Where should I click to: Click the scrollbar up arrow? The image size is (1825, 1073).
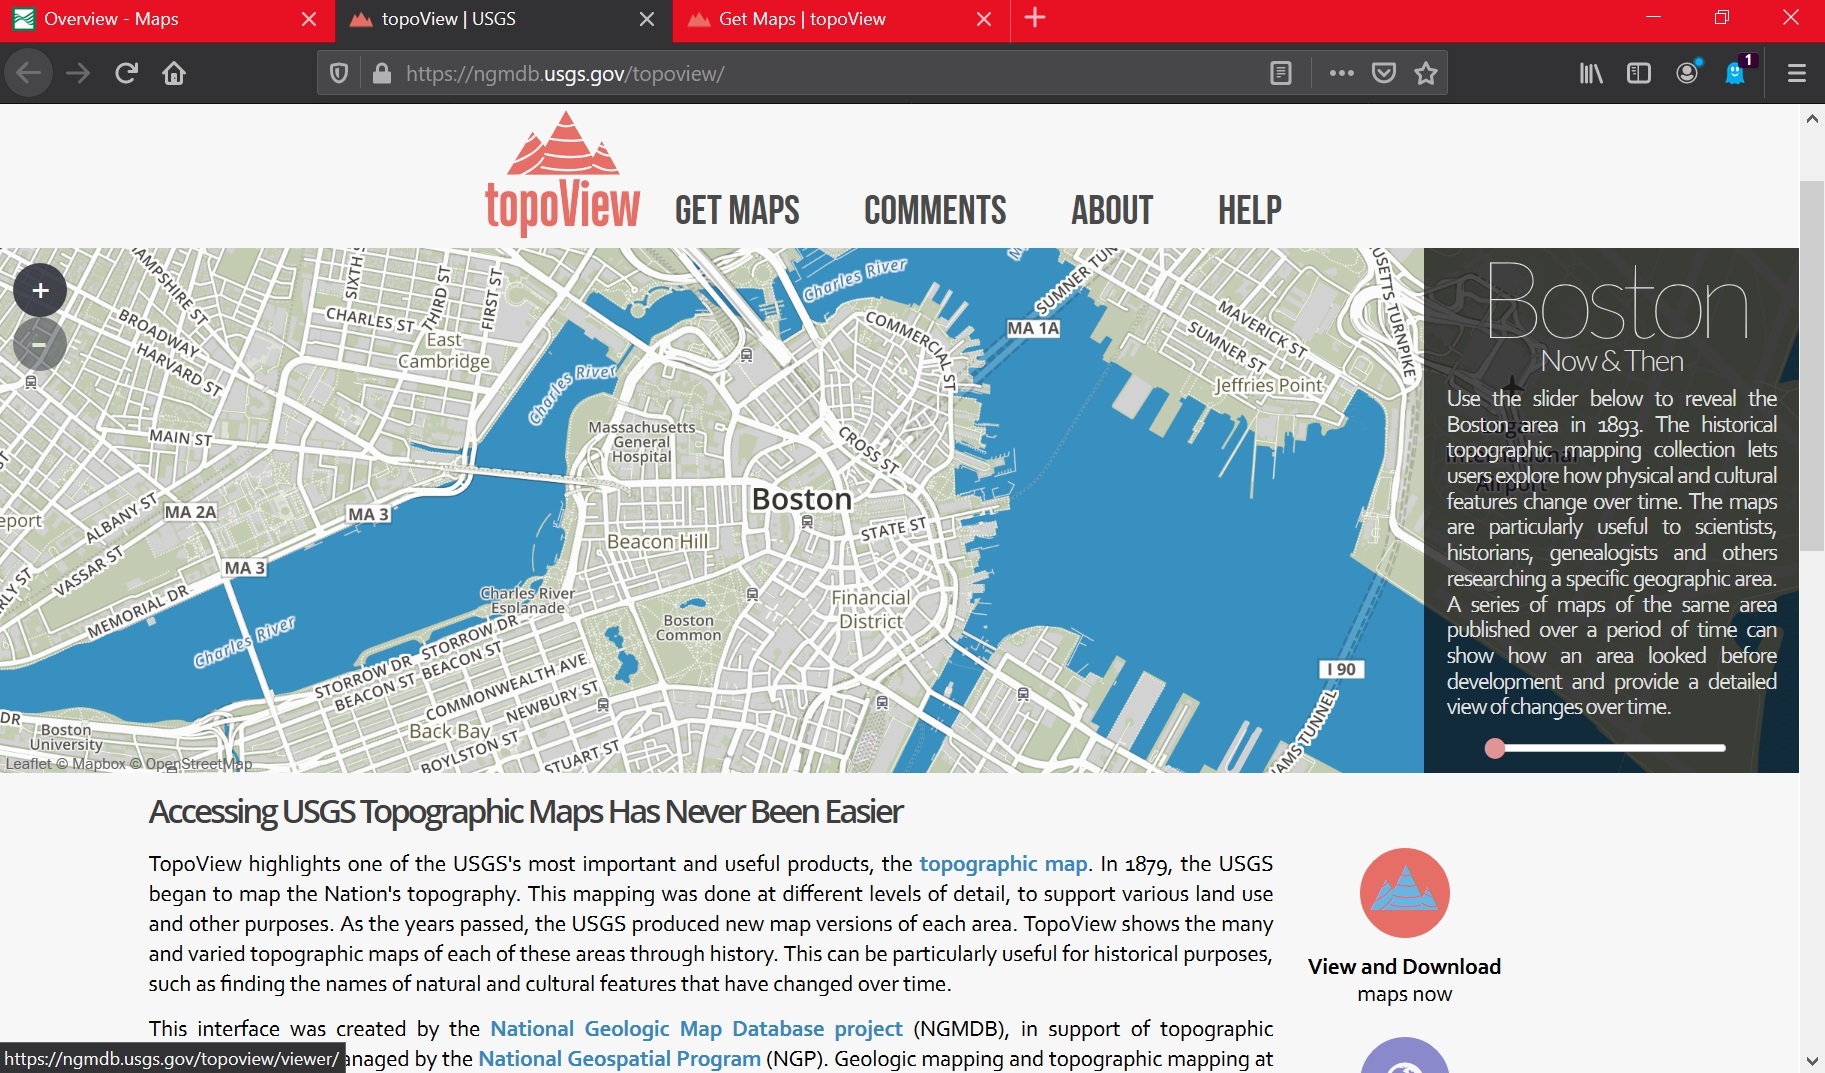(1812, 118)
